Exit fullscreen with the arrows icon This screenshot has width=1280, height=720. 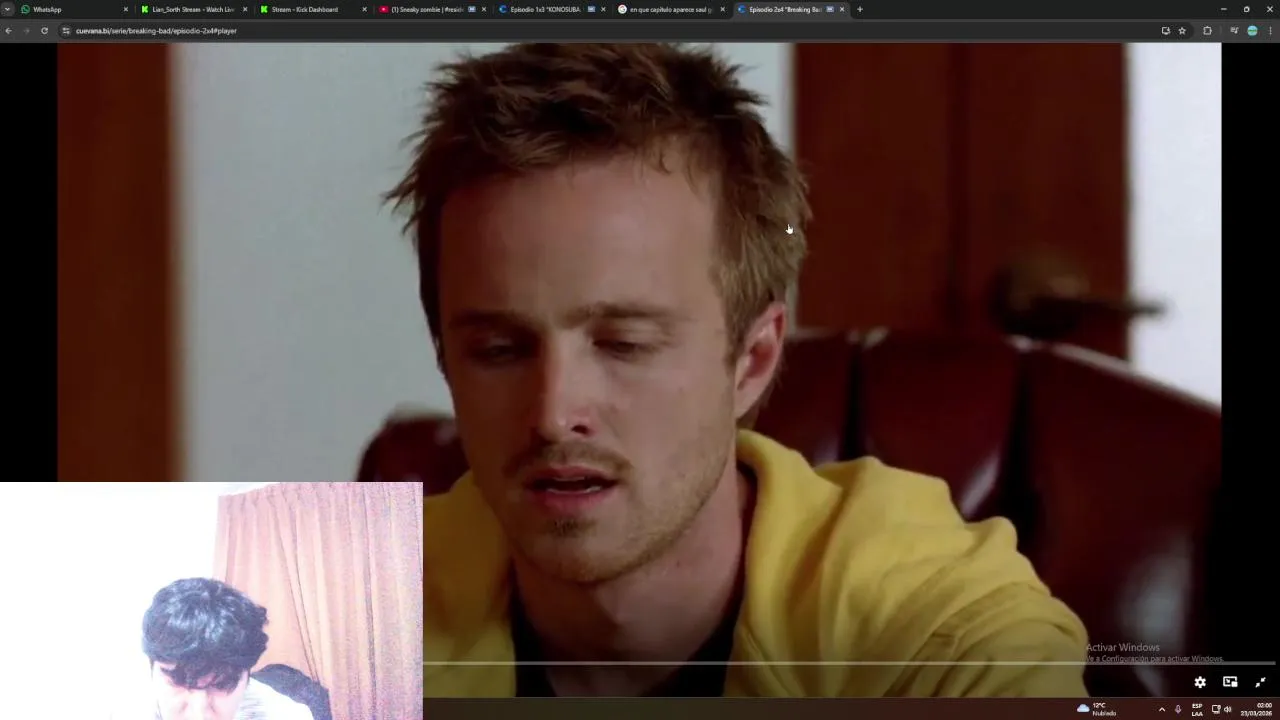(1260, 682)
